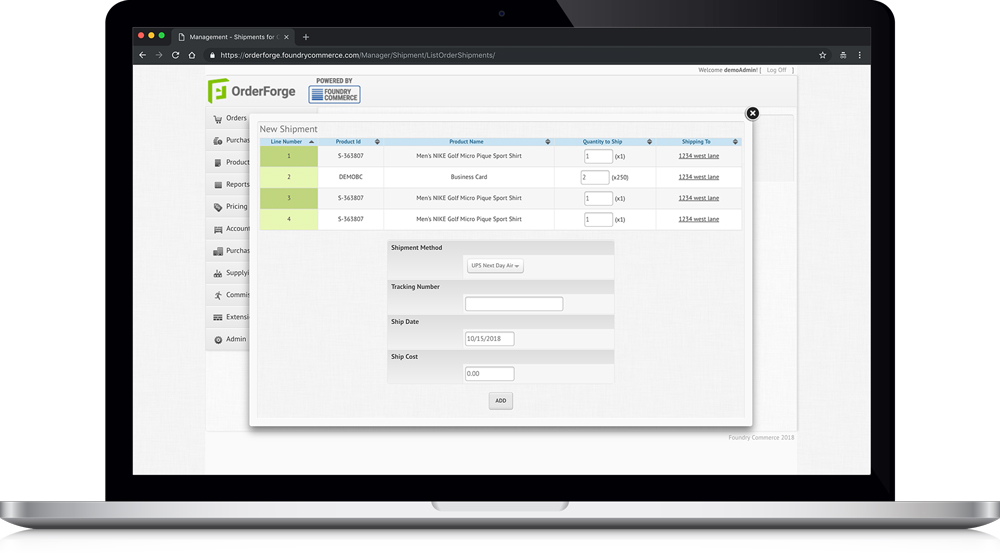Click the Log Off link
The image size is (1000, 556).
(776, 70)
